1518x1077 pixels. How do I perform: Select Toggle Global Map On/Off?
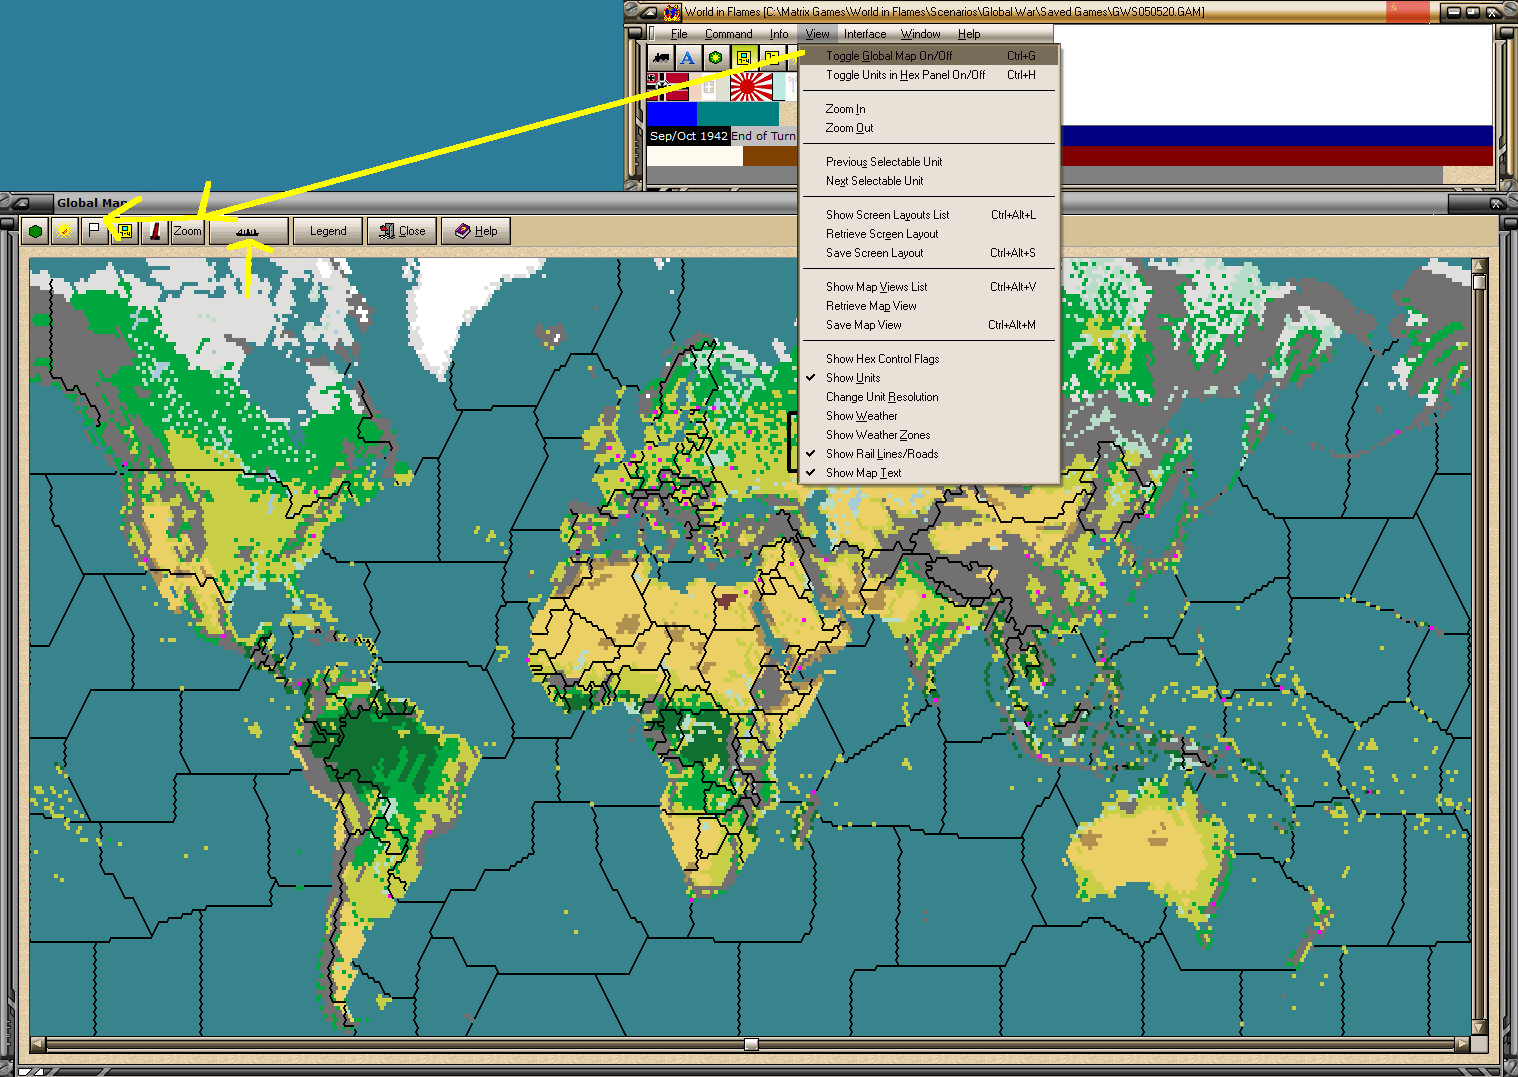click(930, 56)
